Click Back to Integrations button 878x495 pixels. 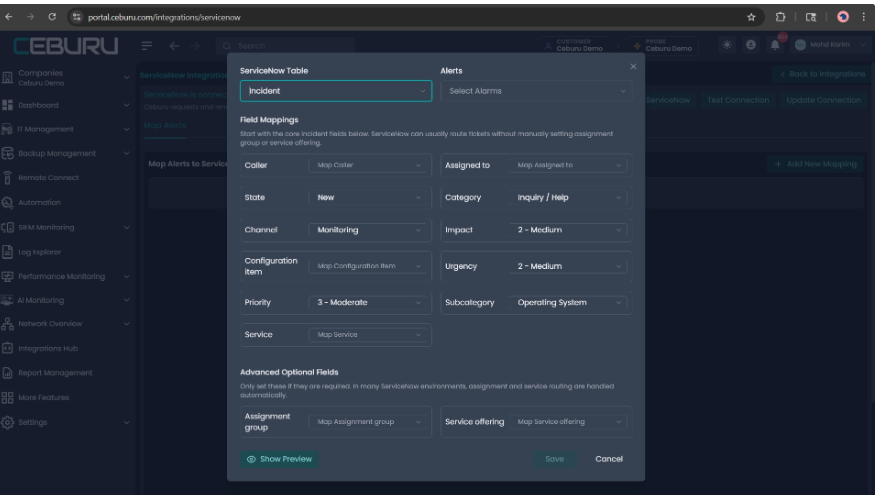(x=823, y=74)
